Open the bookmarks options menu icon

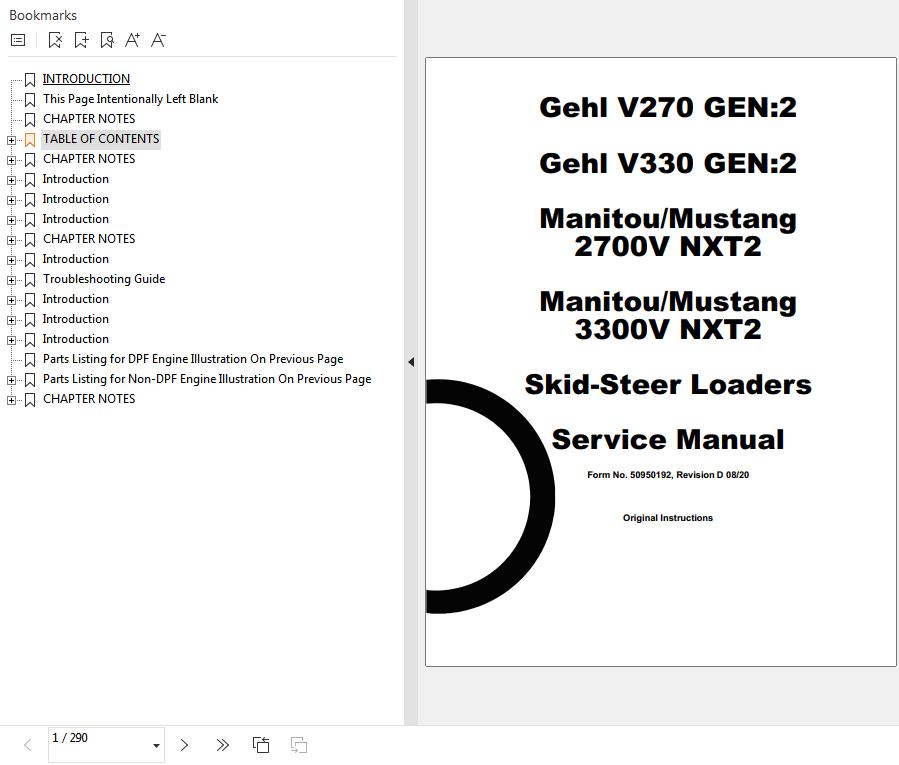pyautogui.click(x=18, y=40)
